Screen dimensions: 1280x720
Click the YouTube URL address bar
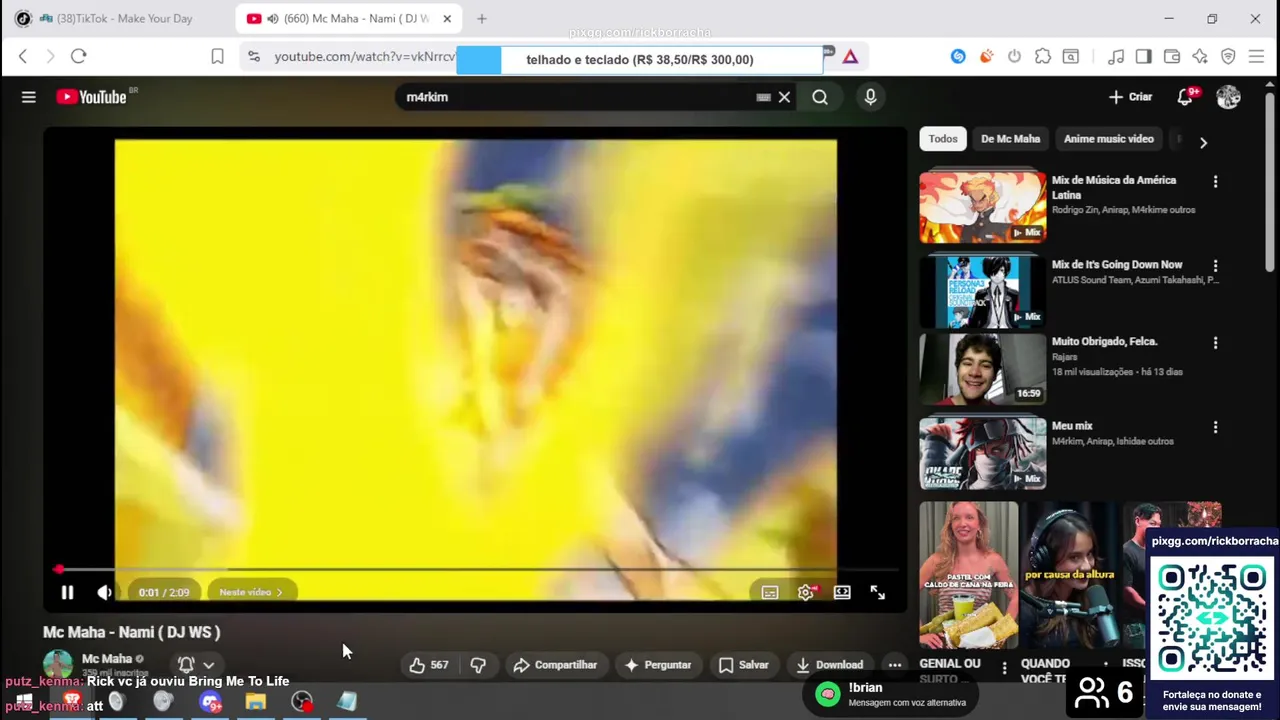coord(364,57)
